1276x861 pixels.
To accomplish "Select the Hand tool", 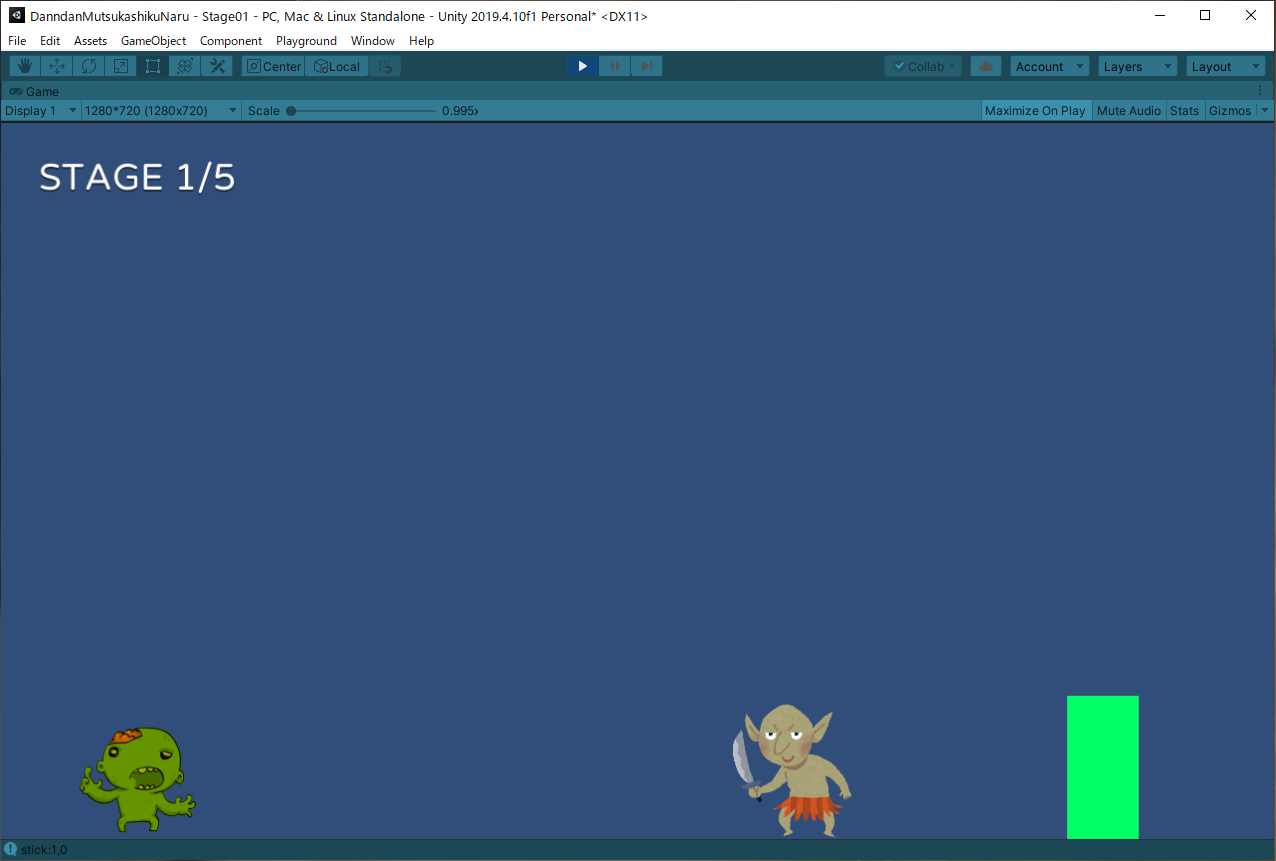I will tap(25, 66).
